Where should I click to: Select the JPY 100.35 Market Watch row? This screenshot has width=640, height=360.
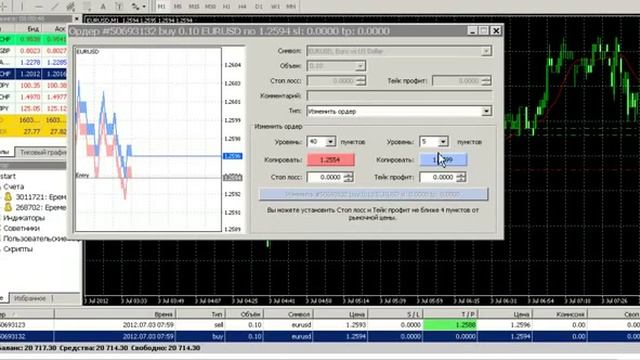(x=33, y=85)
